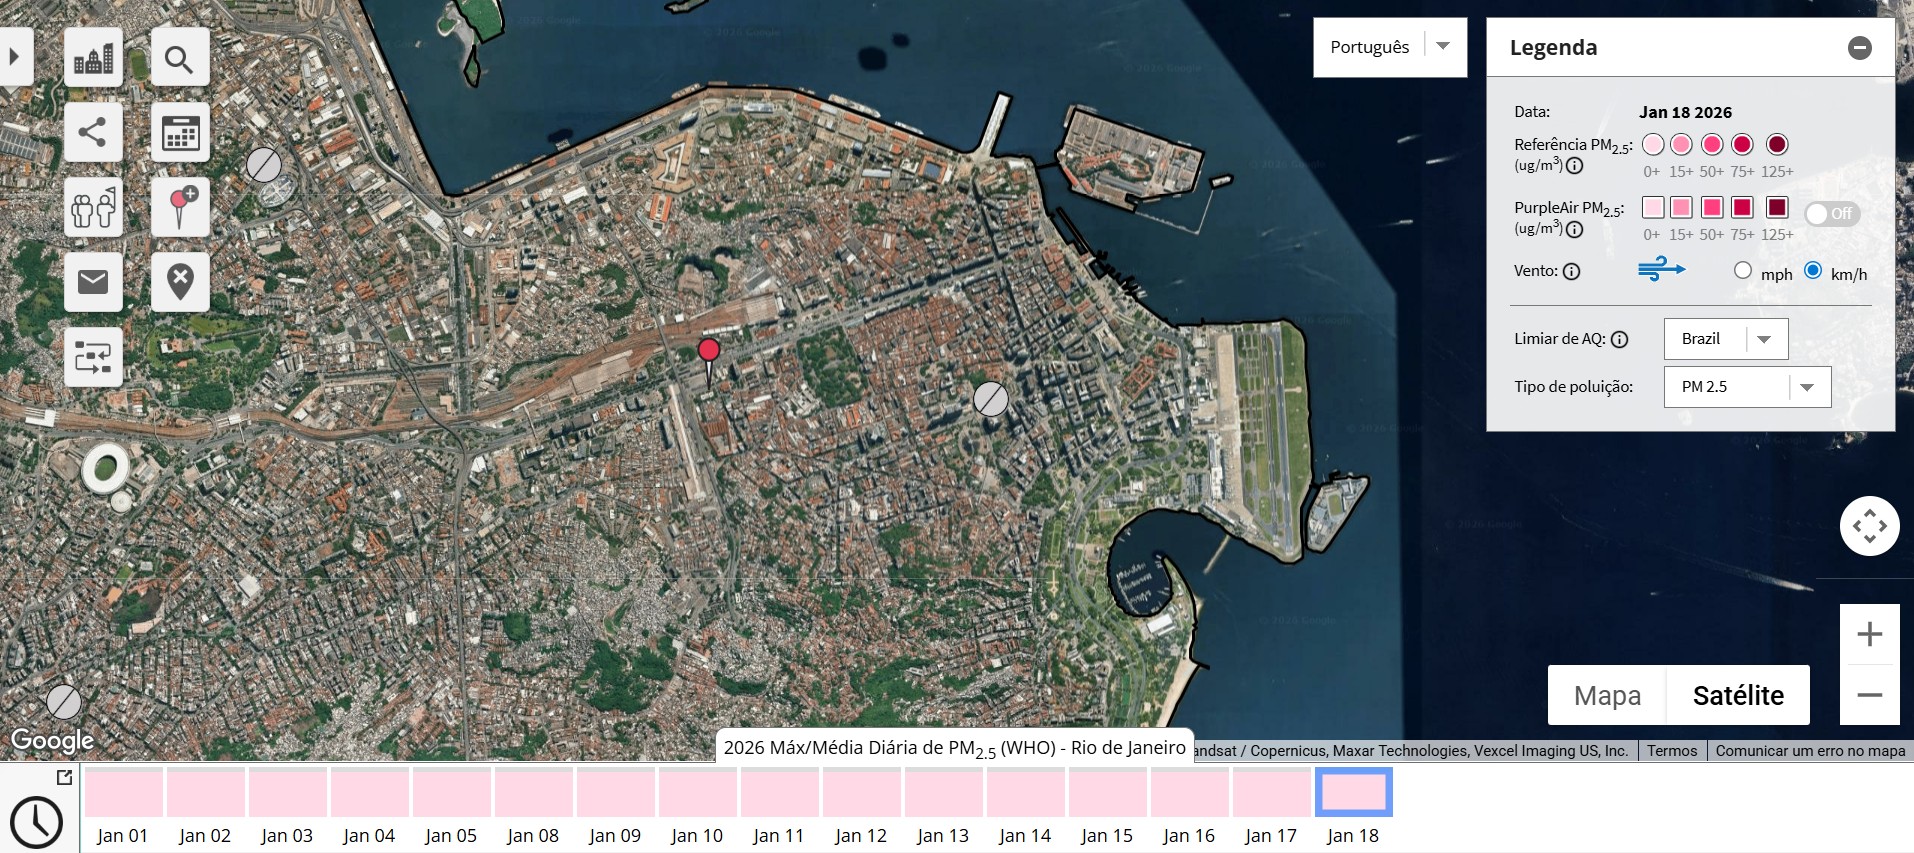Zoom out with the minus button
Screen dimensions: 1914x853
click(x=1870, y=695)
